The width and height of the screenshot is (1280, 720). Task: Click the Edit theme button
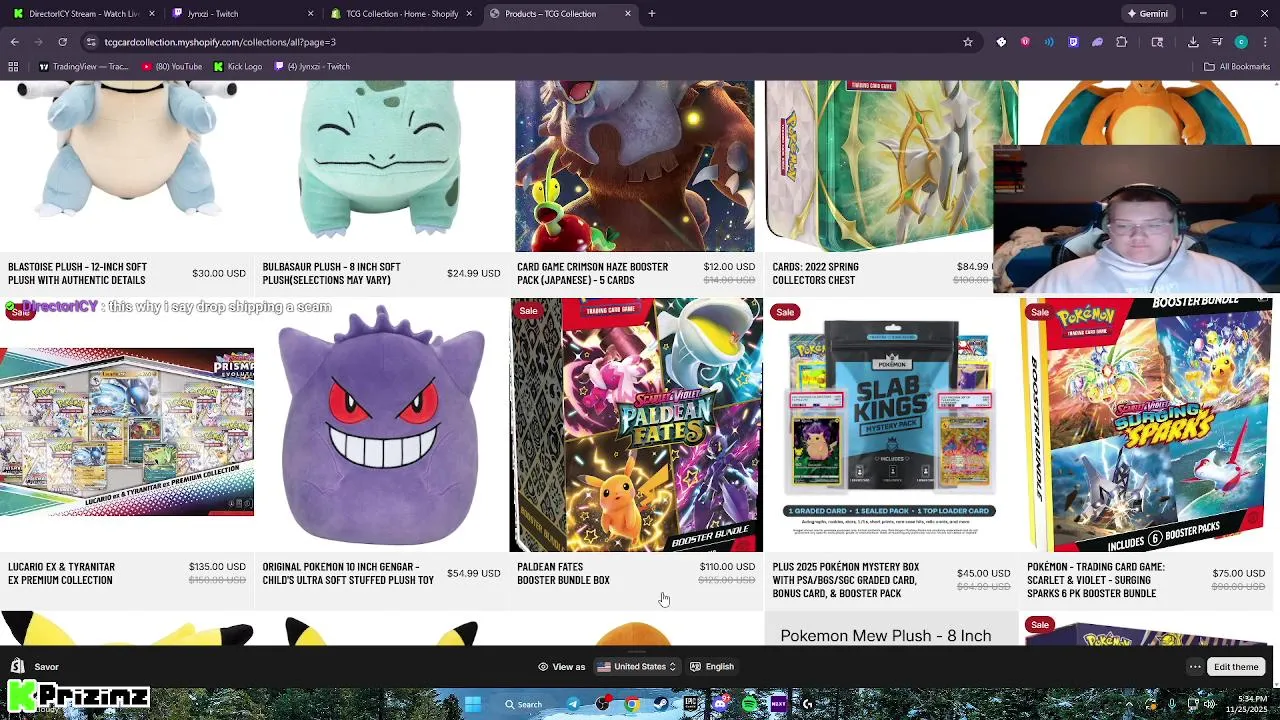(x=1236, y=667)
